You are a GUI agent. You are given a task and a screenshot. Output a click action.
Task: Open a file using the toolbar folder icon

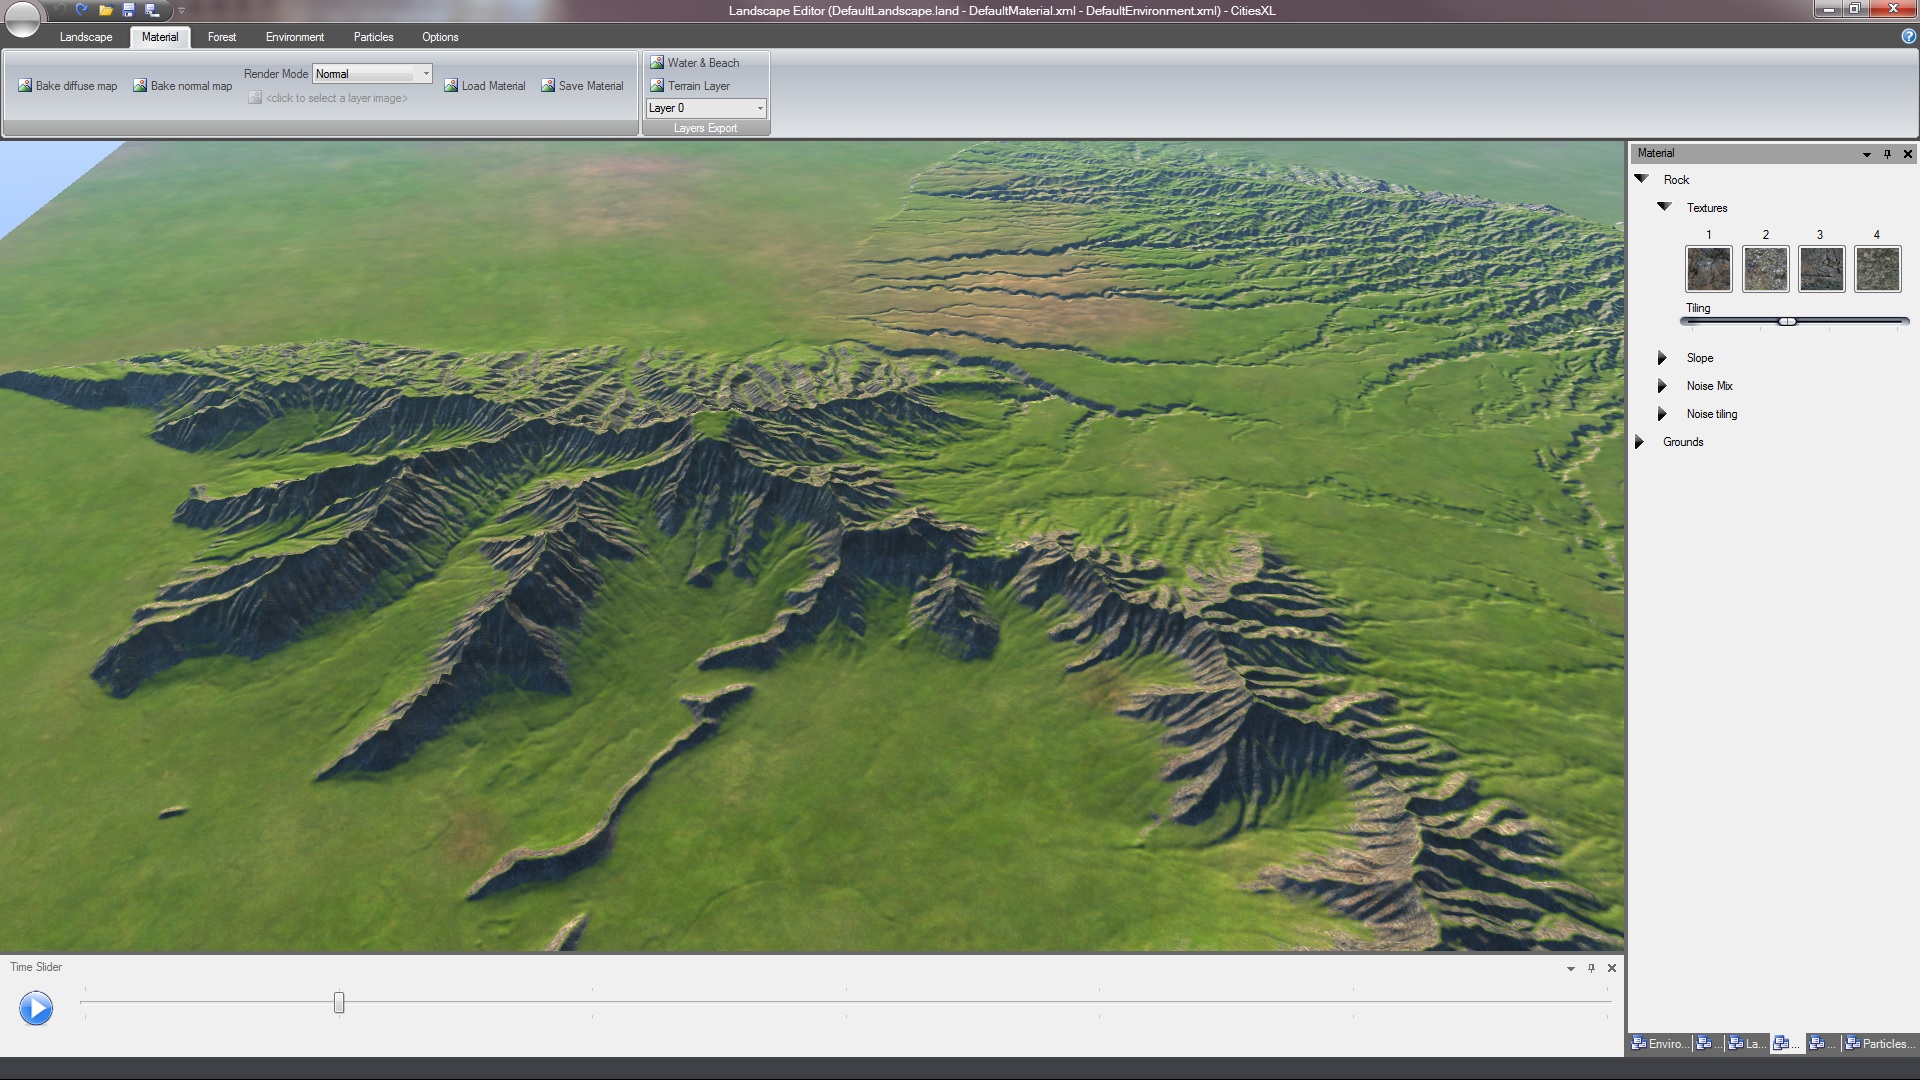click(105, 10)
